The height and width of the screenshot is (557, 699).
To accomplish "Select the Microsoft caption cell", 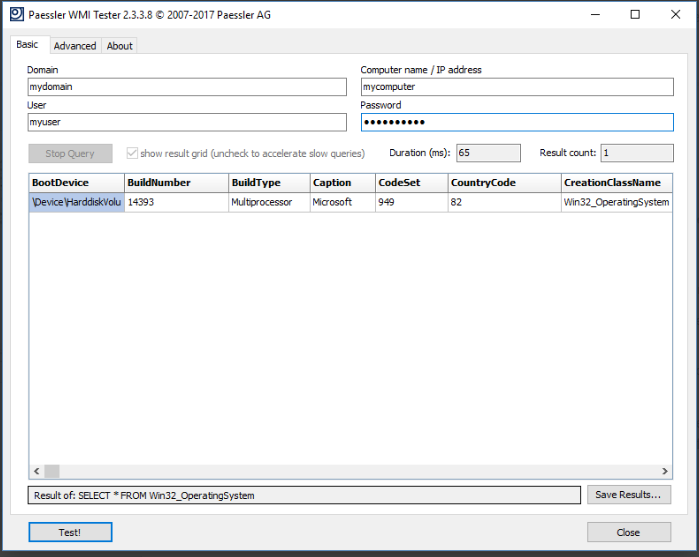I will [343, 202].
